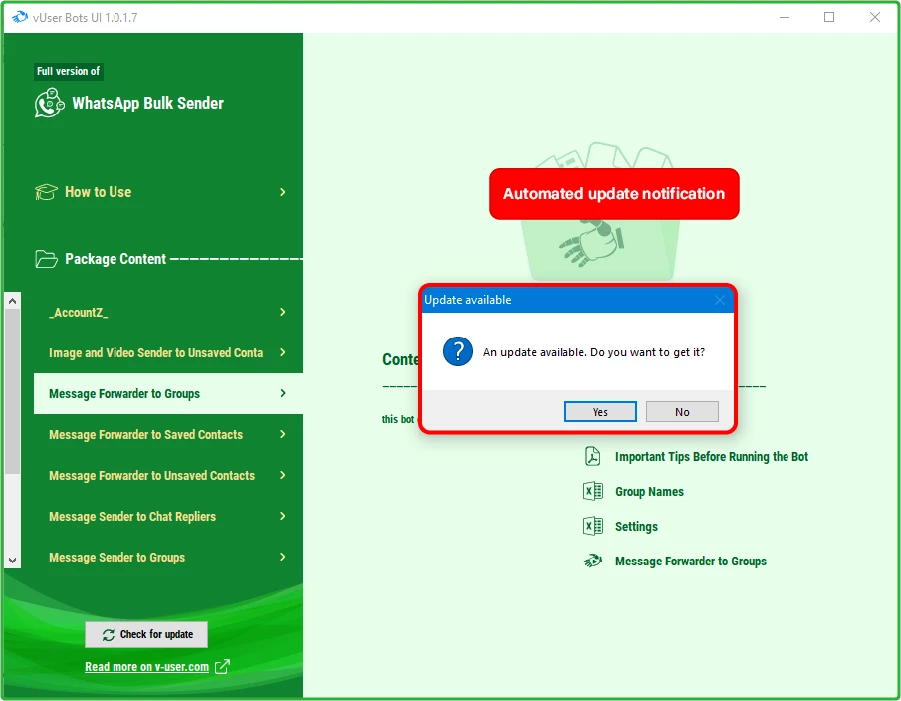Expand chevron for Message Forwarder to Unsaved Contacts
The width and height of the screenshot is (901, 701).
(283, 475)
